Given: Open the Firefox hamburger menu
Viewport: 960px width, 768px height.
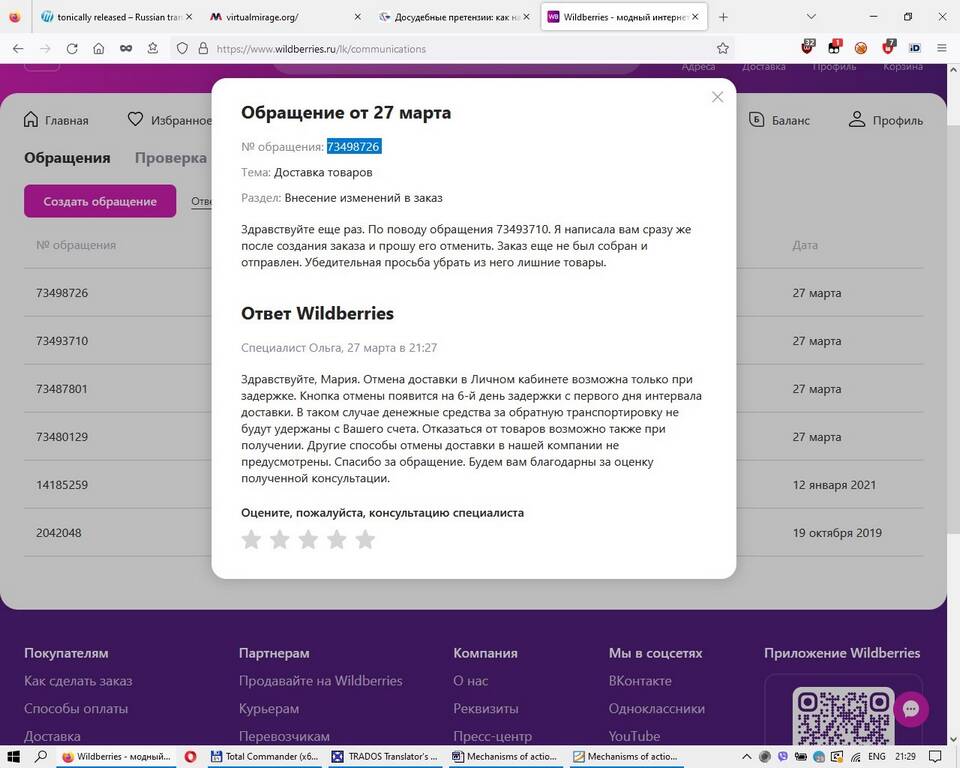Looking at the screenshot, I should coord(942,48).
